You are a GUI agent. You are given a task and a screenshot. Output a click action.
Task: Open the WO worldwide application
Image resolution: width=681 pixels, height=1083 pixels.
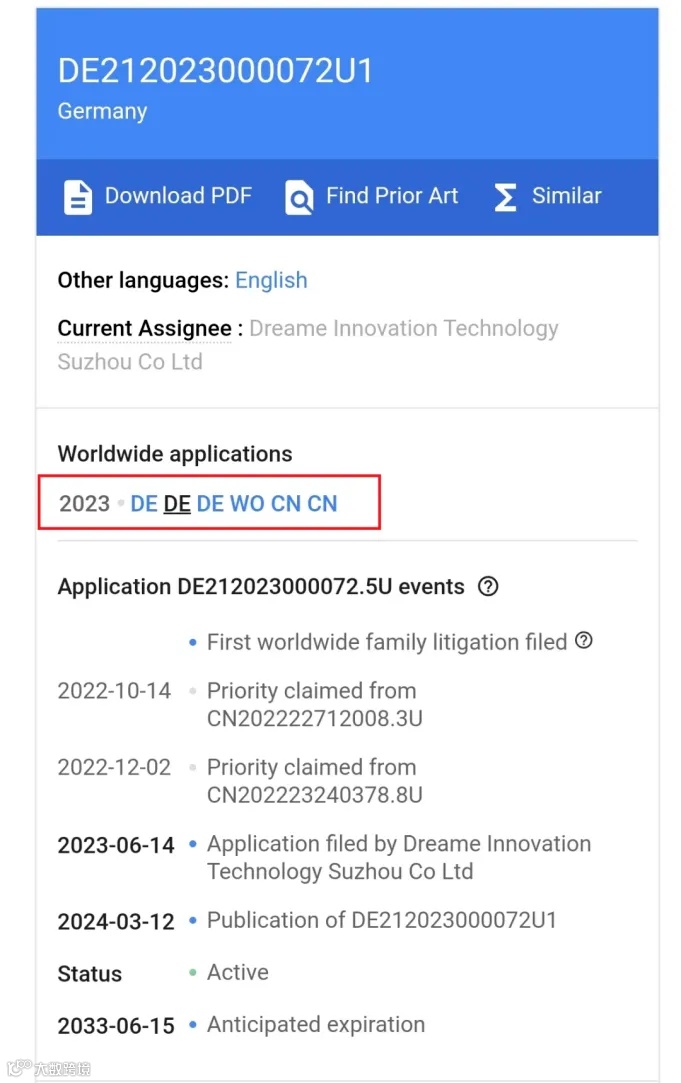click(x=247, y=504)
